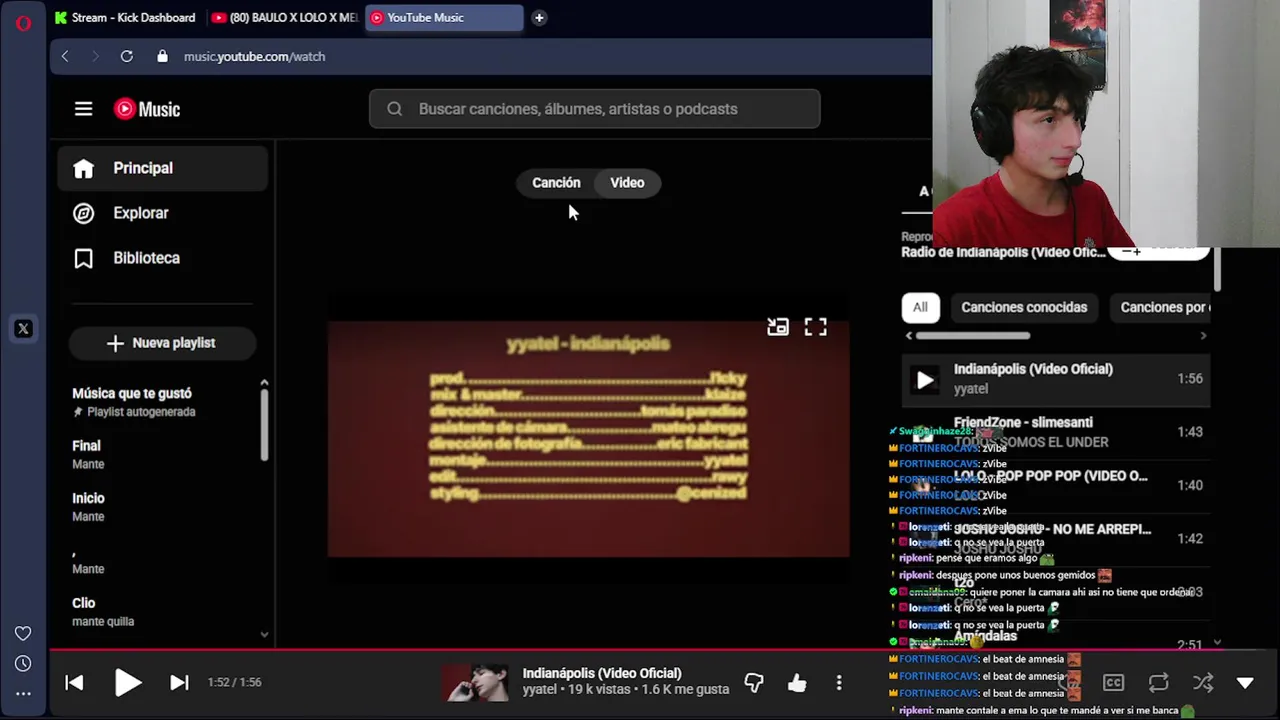Click sidebar playlist scrollbar thumb
This screenshot has height=720, width=1280.
click(x=264, y=425)
